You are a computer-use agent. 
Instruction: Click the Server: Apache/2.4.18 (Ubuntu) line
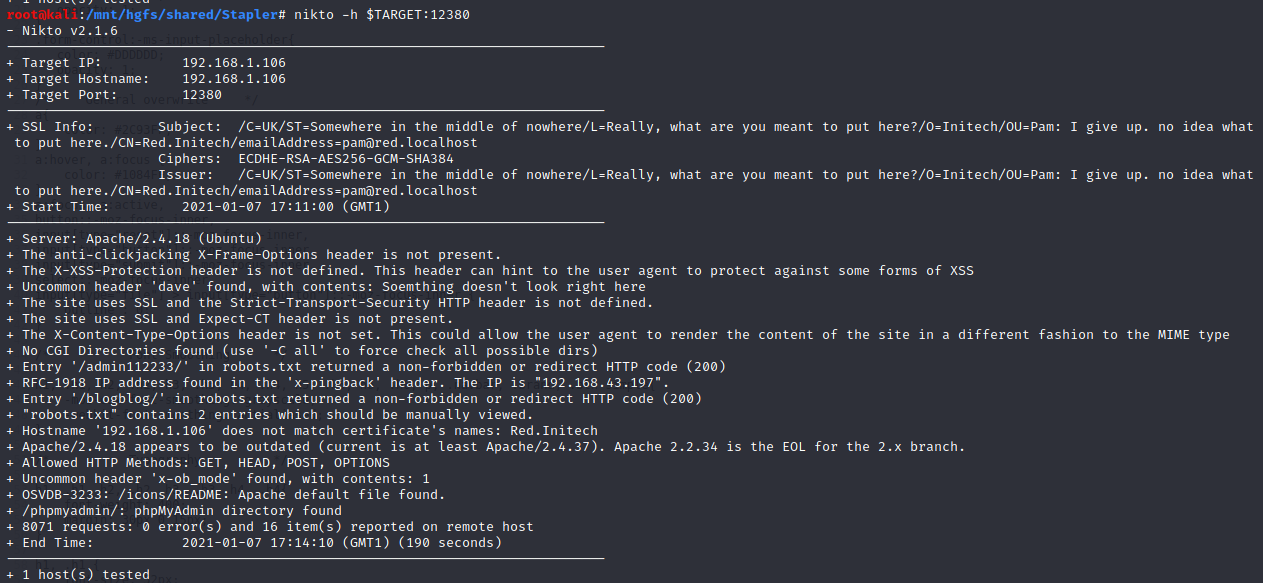[x=142, y=239]
